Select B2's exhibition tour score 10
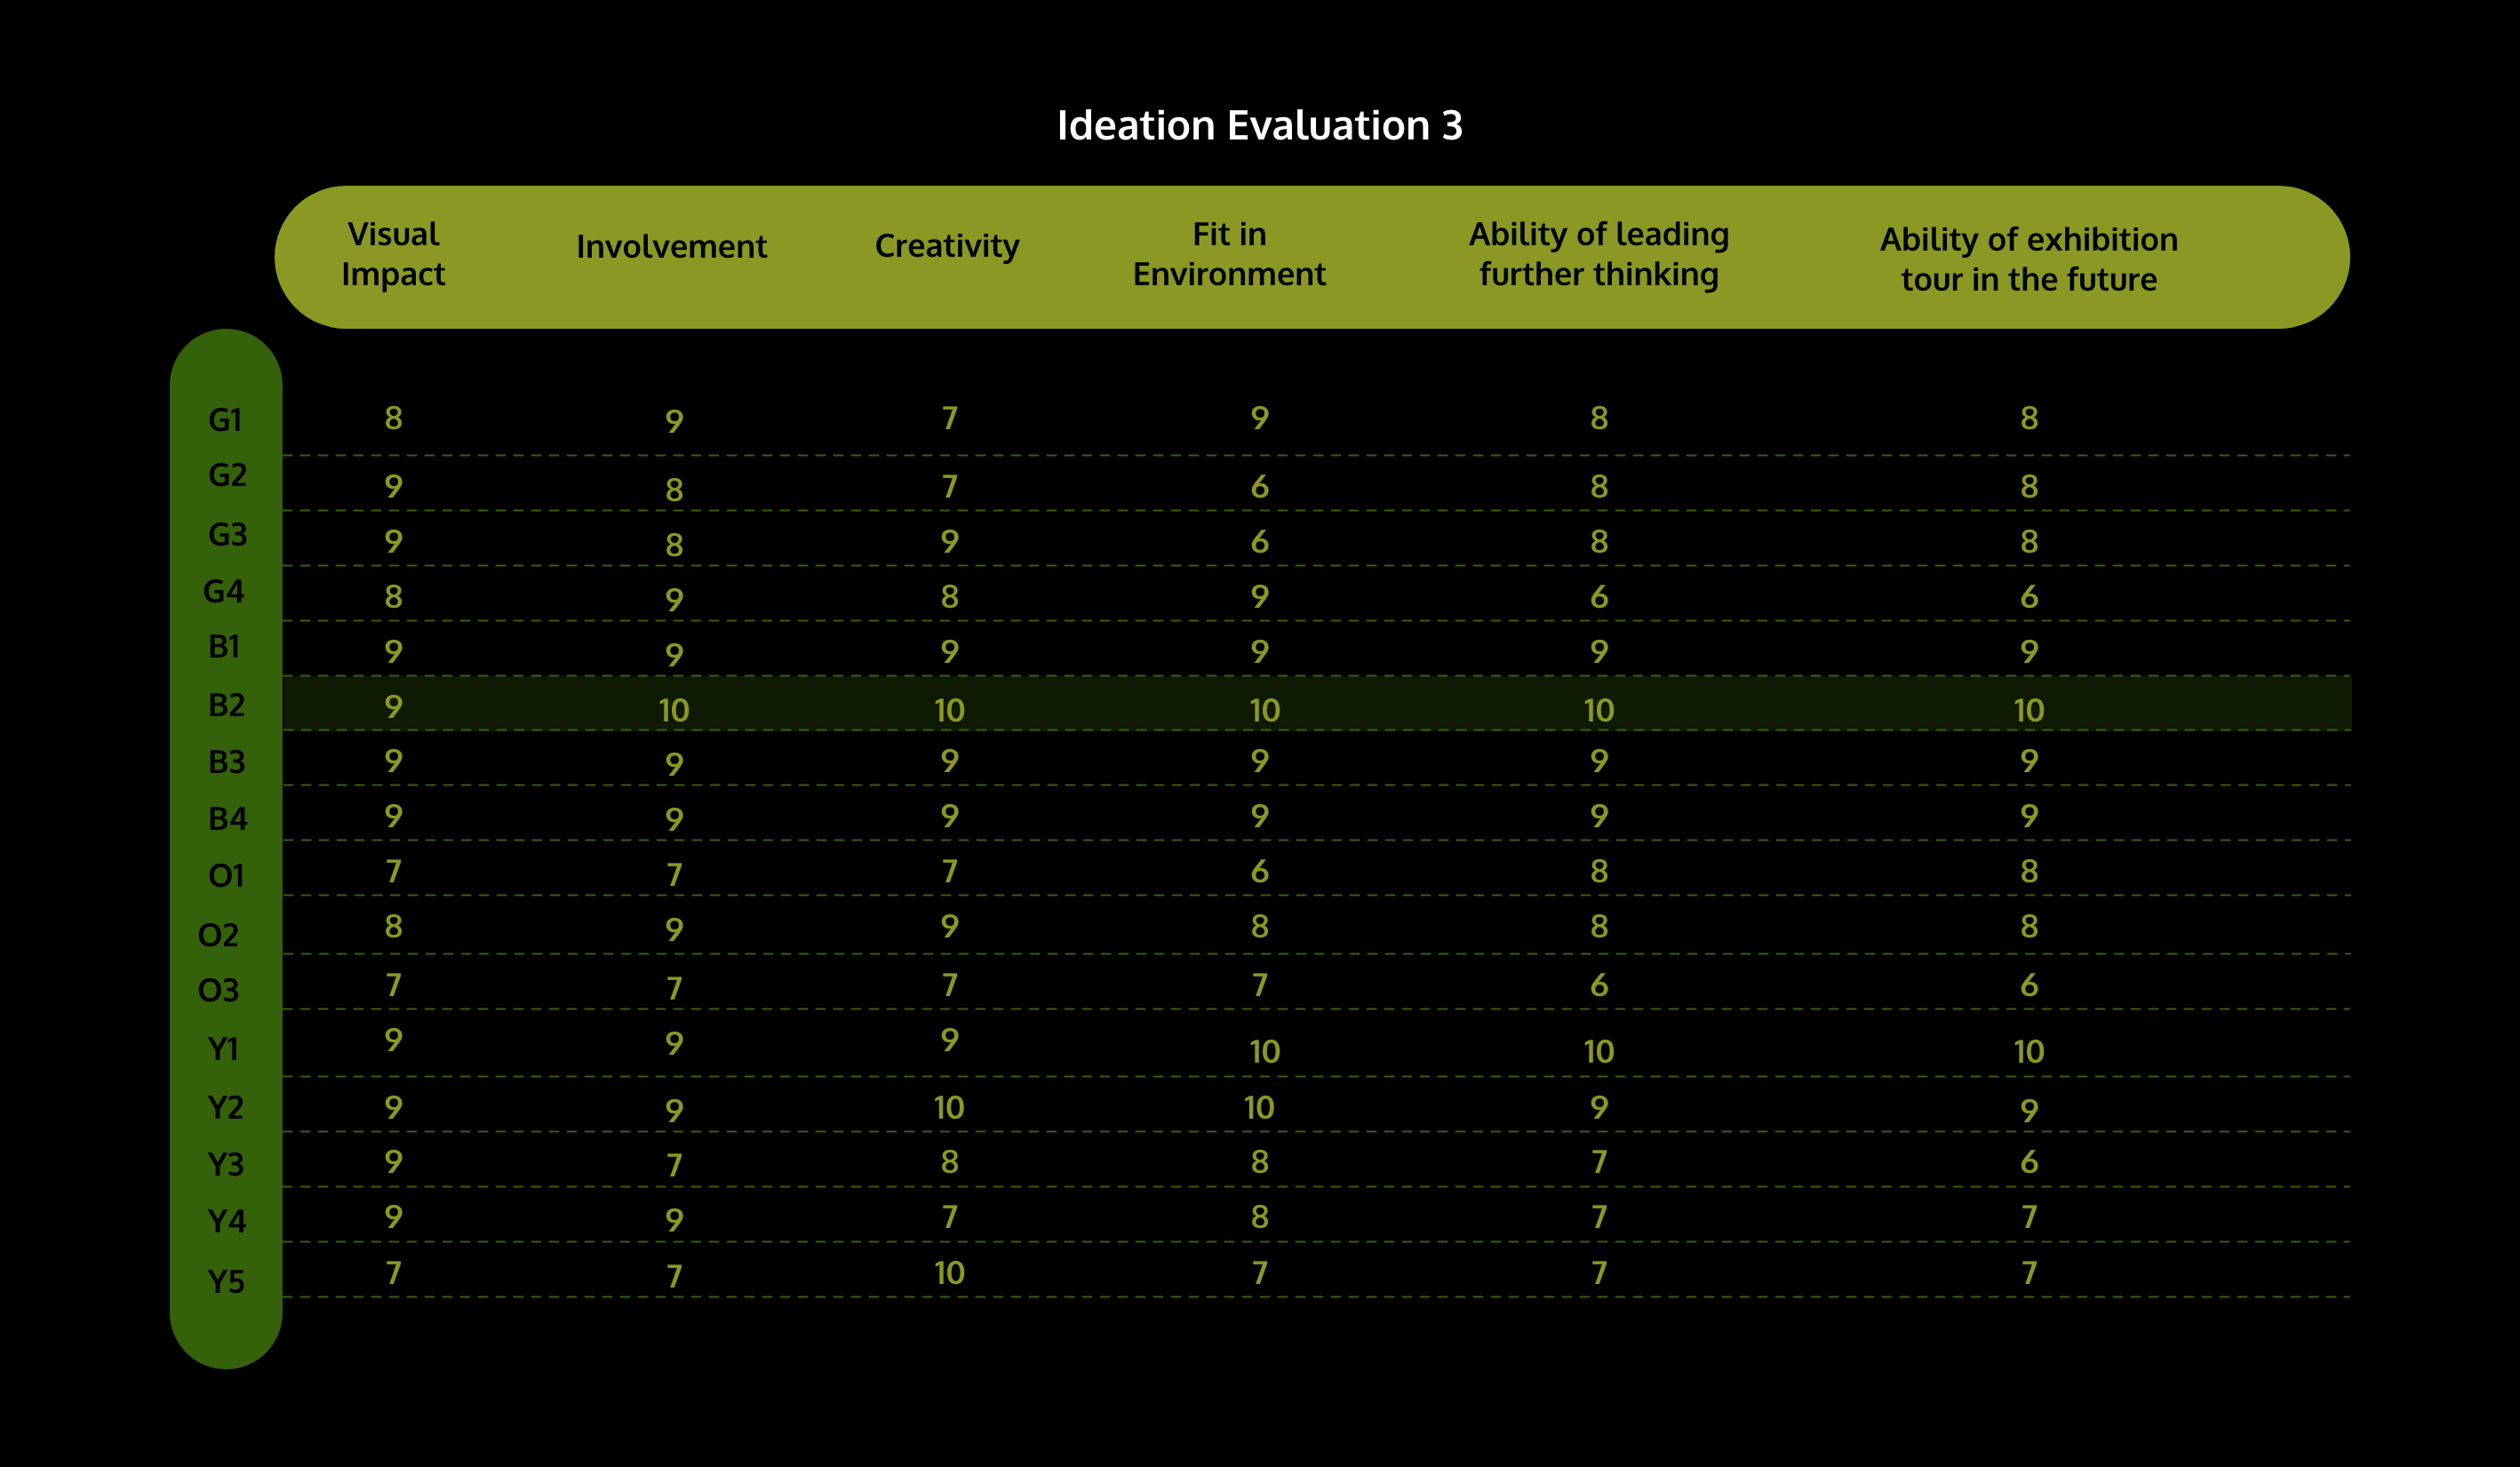Screen dimensions: 2520x1467 2029,710
